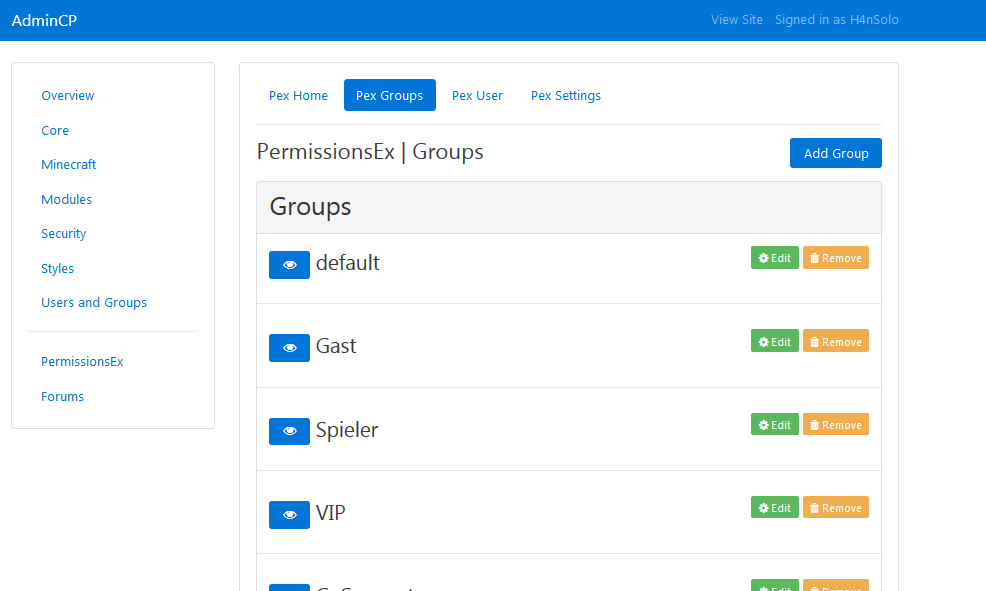
Task: Click the eye icon next to default group
Action: (289, 265)
